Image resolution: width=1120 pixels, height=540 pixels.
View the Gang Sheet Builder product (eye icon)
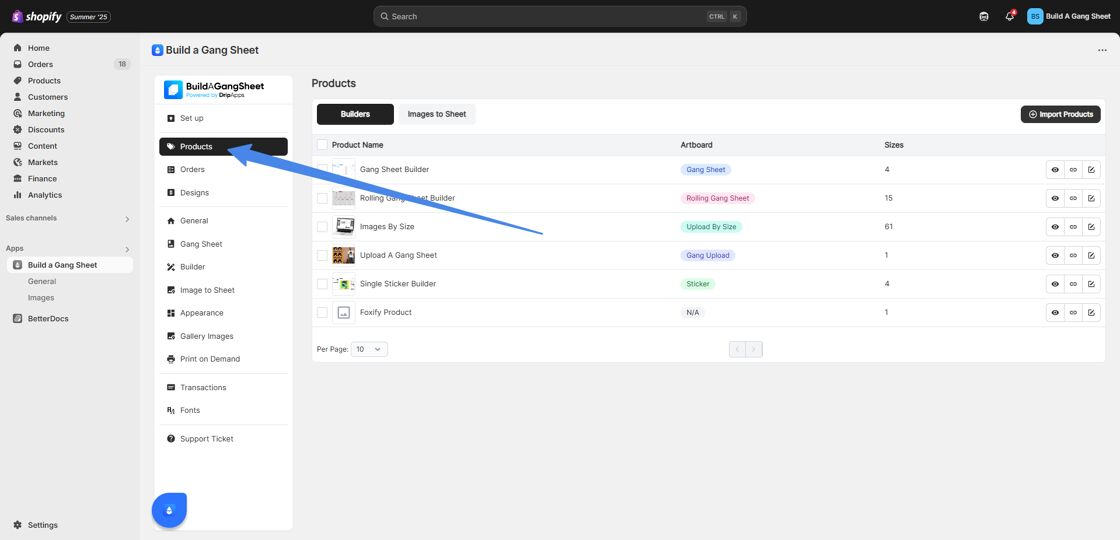[1055, 169]
